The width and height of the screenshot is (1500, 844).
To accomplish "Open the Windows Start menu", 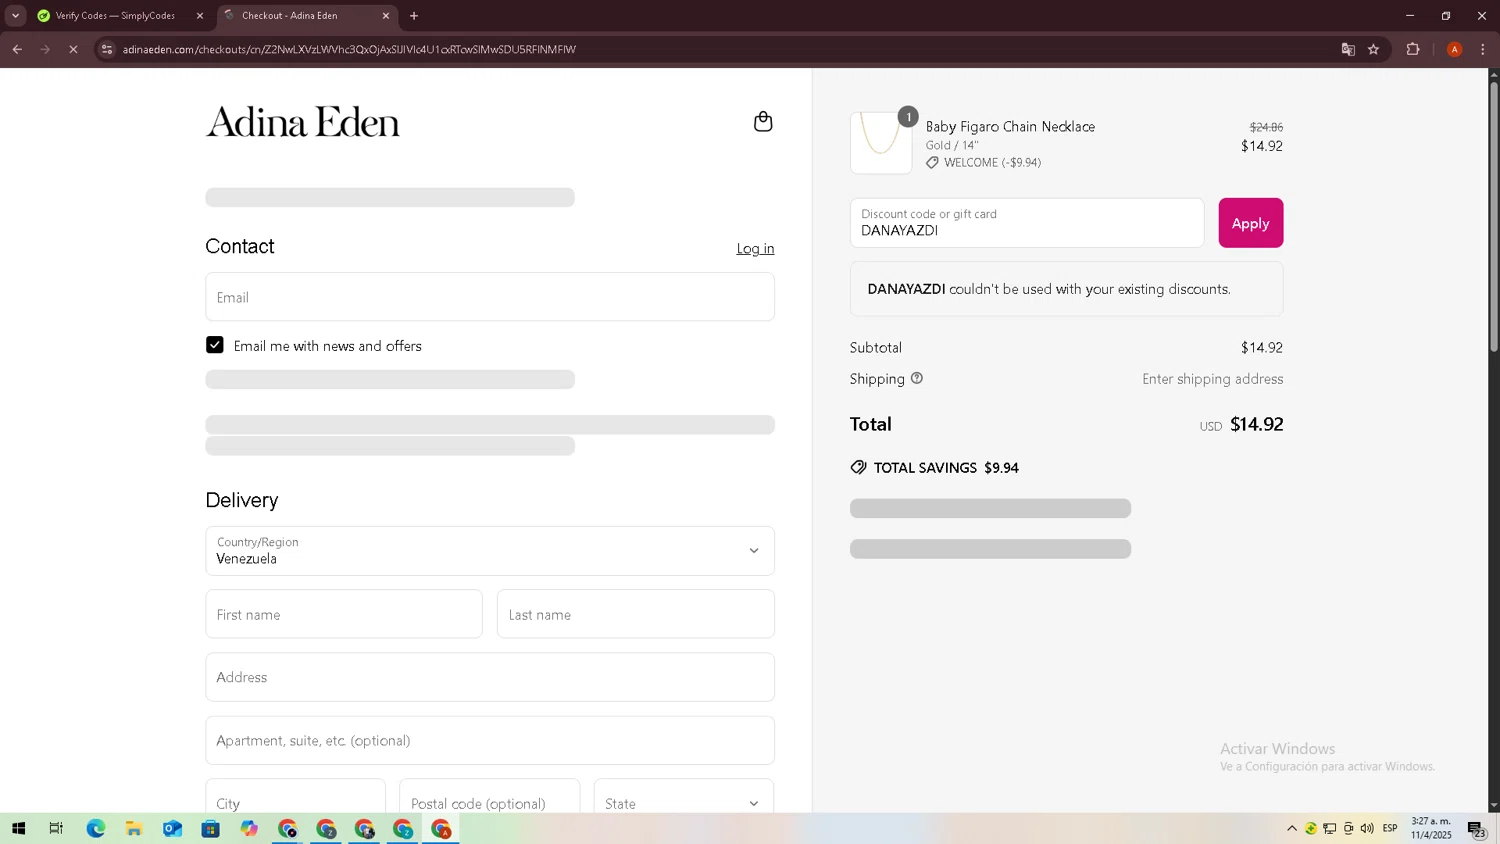I will click(x=18, y=828).
